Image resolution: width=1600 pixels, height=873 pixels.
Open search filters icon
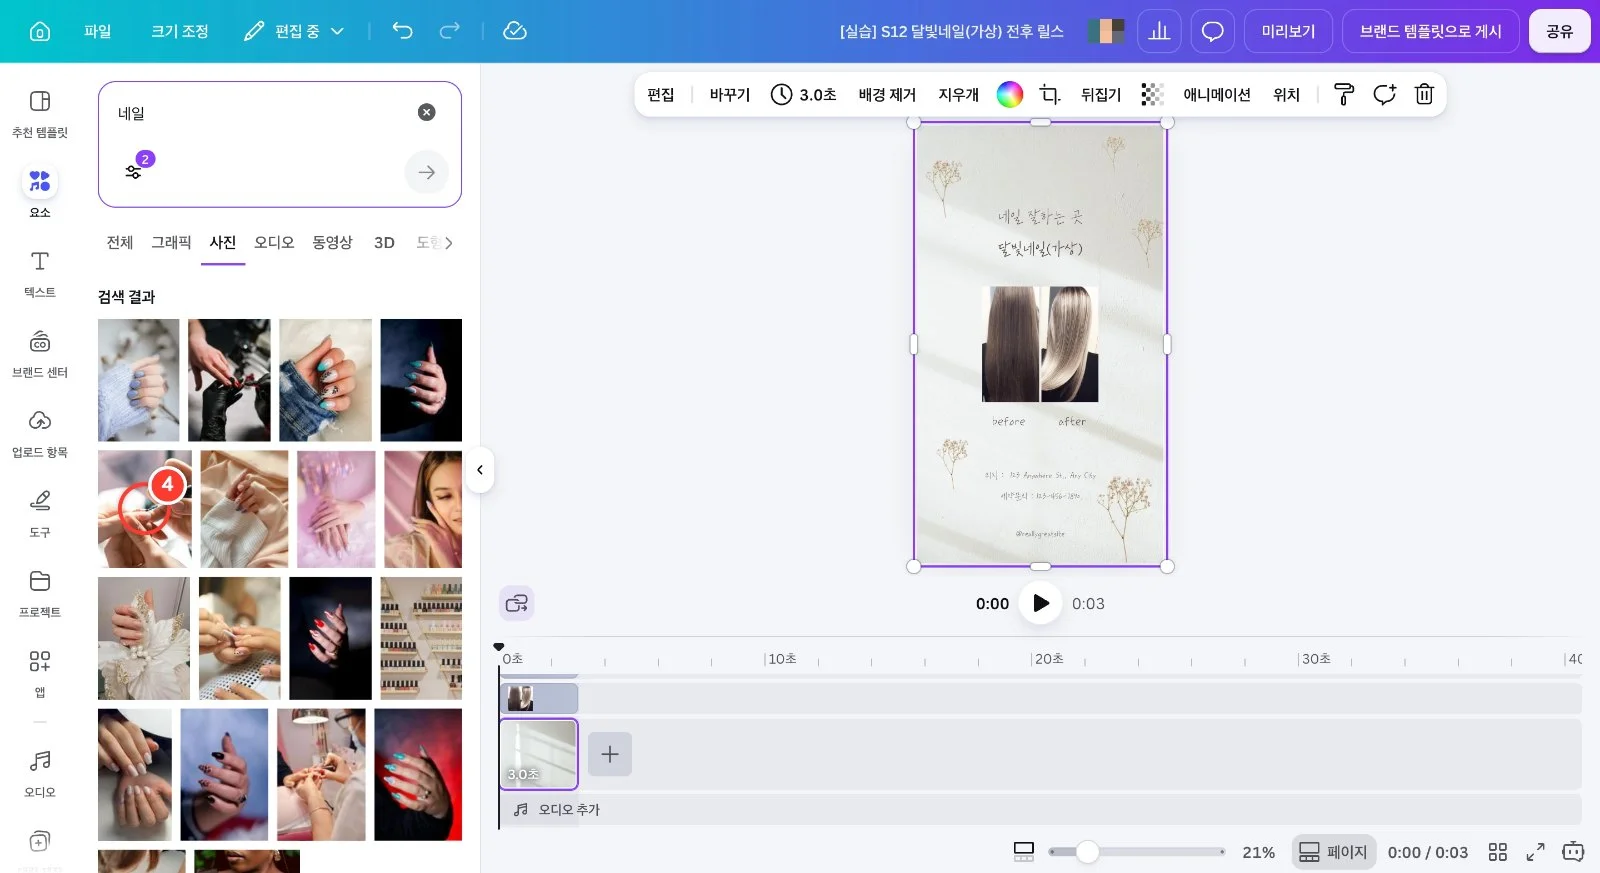click(x=134, y=172)
